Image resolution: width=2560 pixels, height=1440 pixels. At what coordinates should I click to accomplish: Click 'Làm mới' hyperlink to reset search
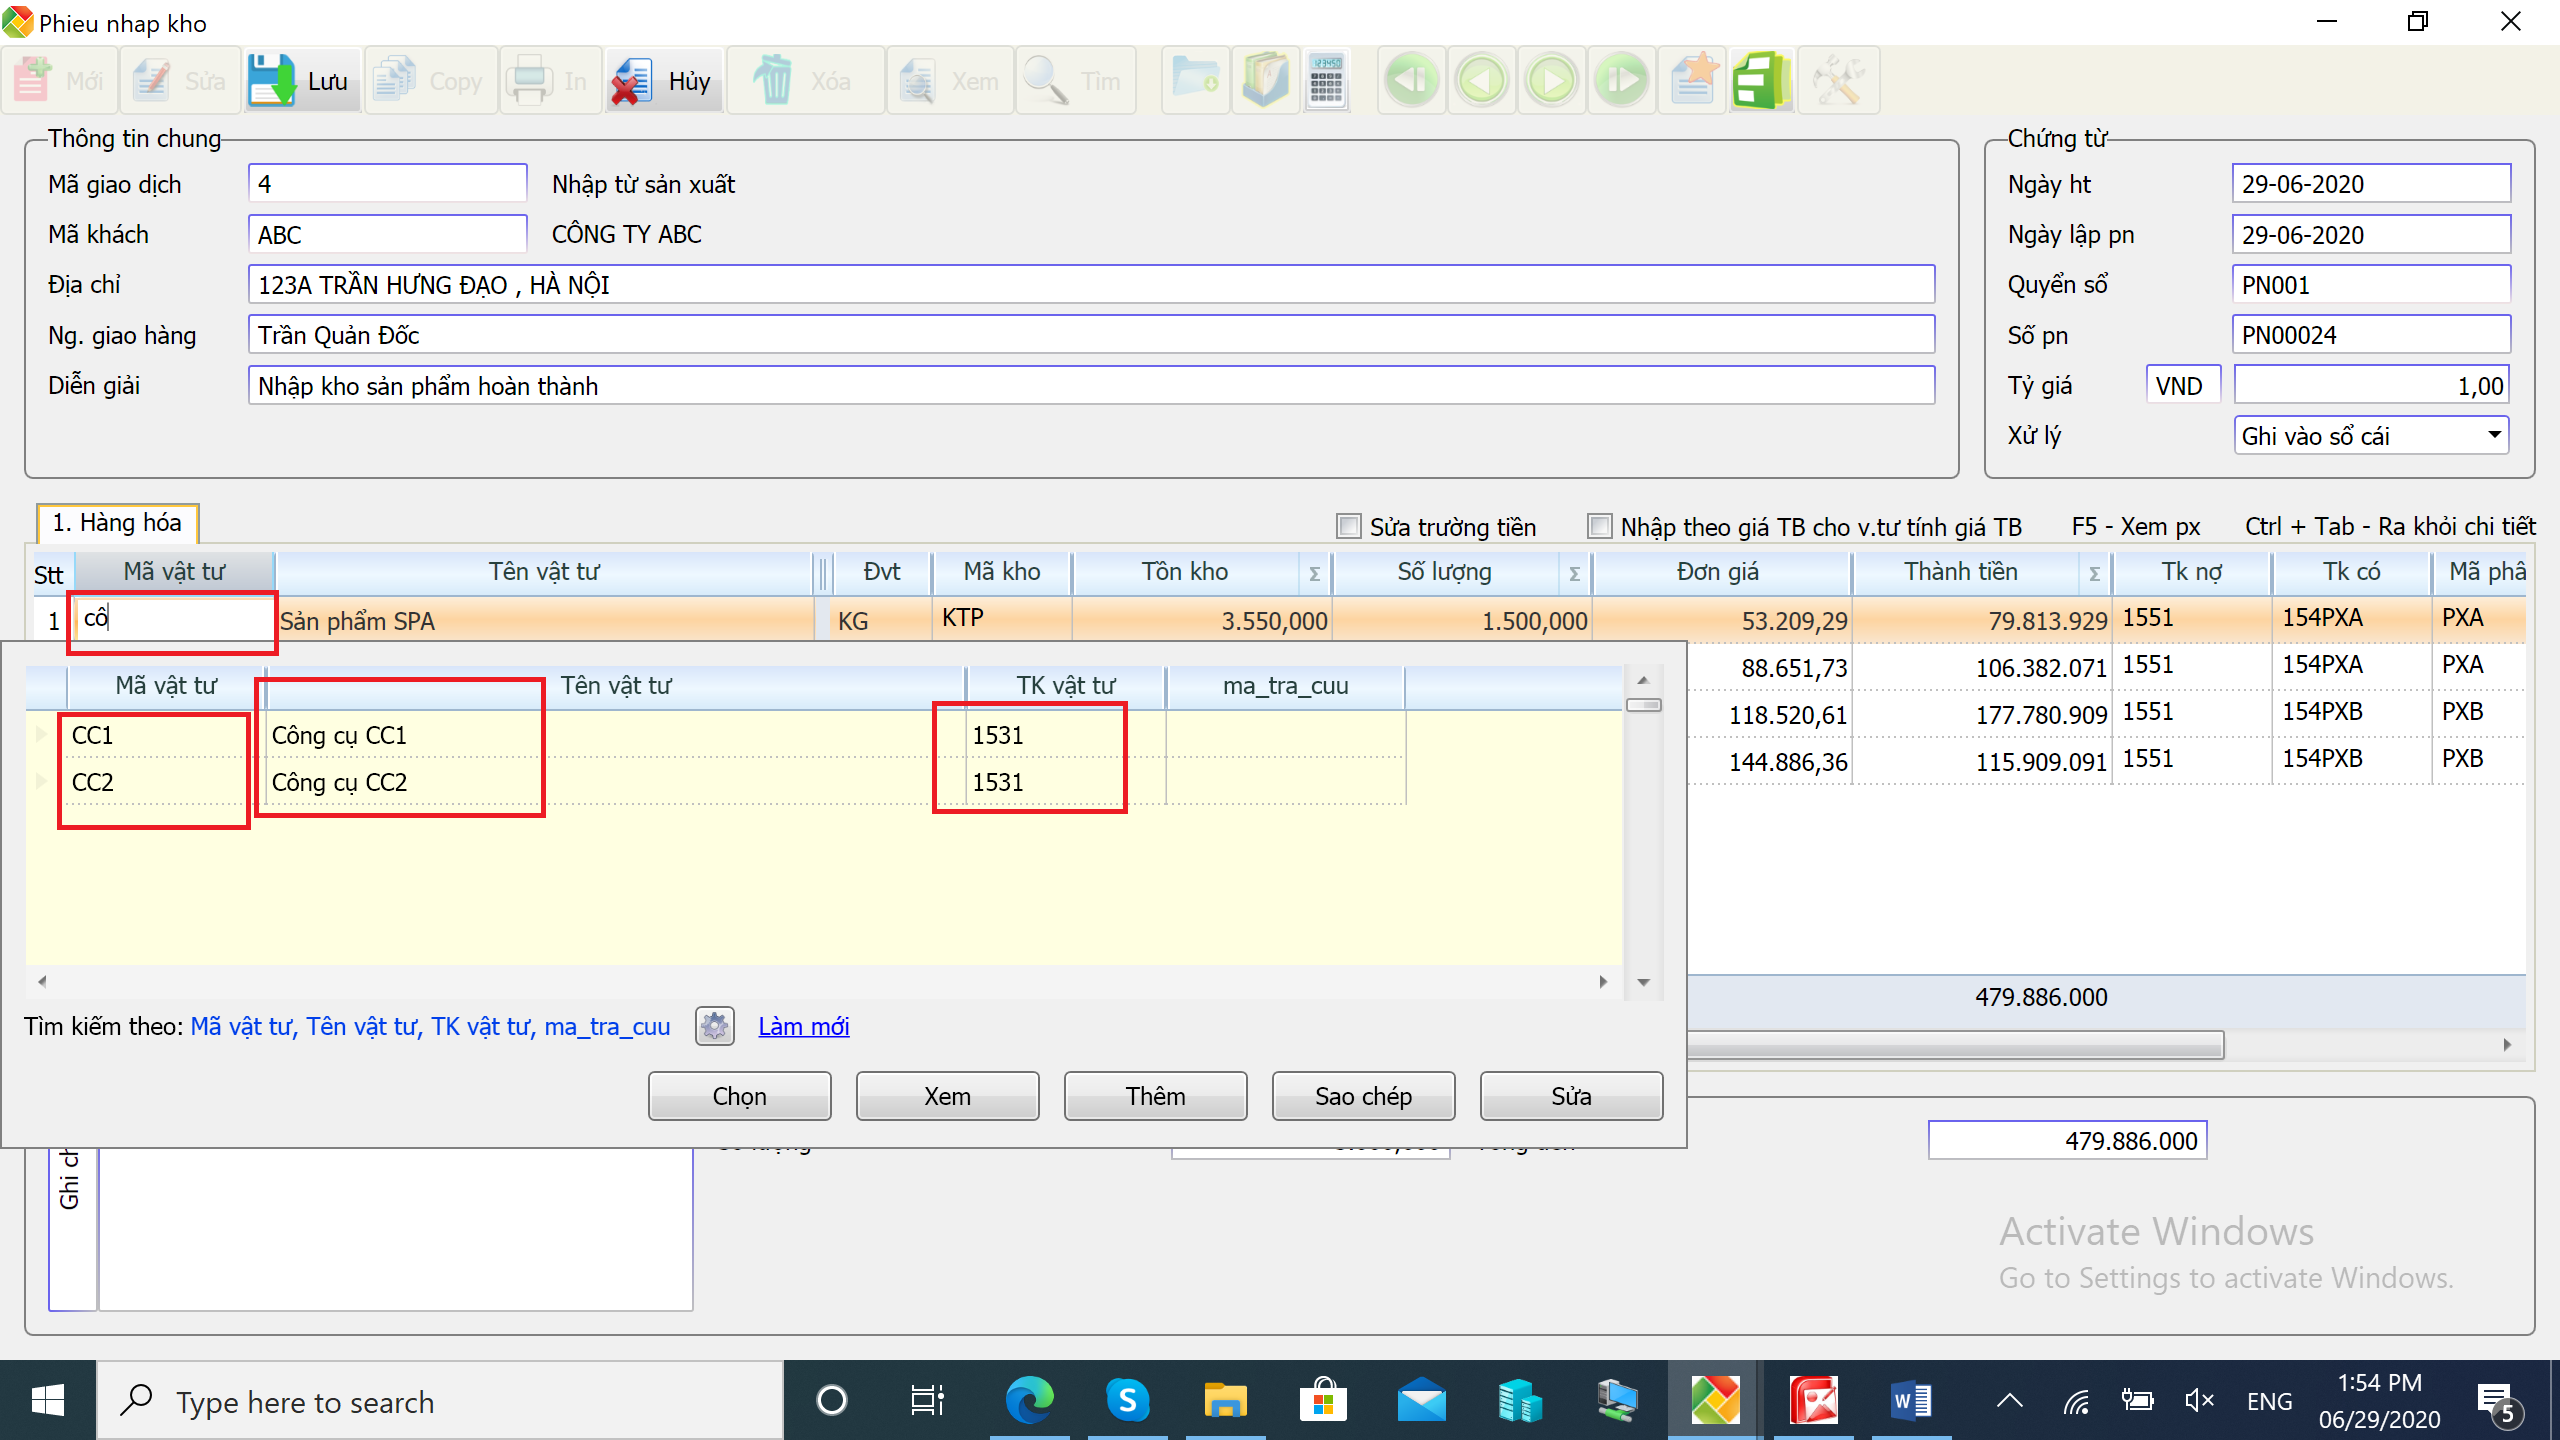pyautogui.click(x=804, y=1025)
